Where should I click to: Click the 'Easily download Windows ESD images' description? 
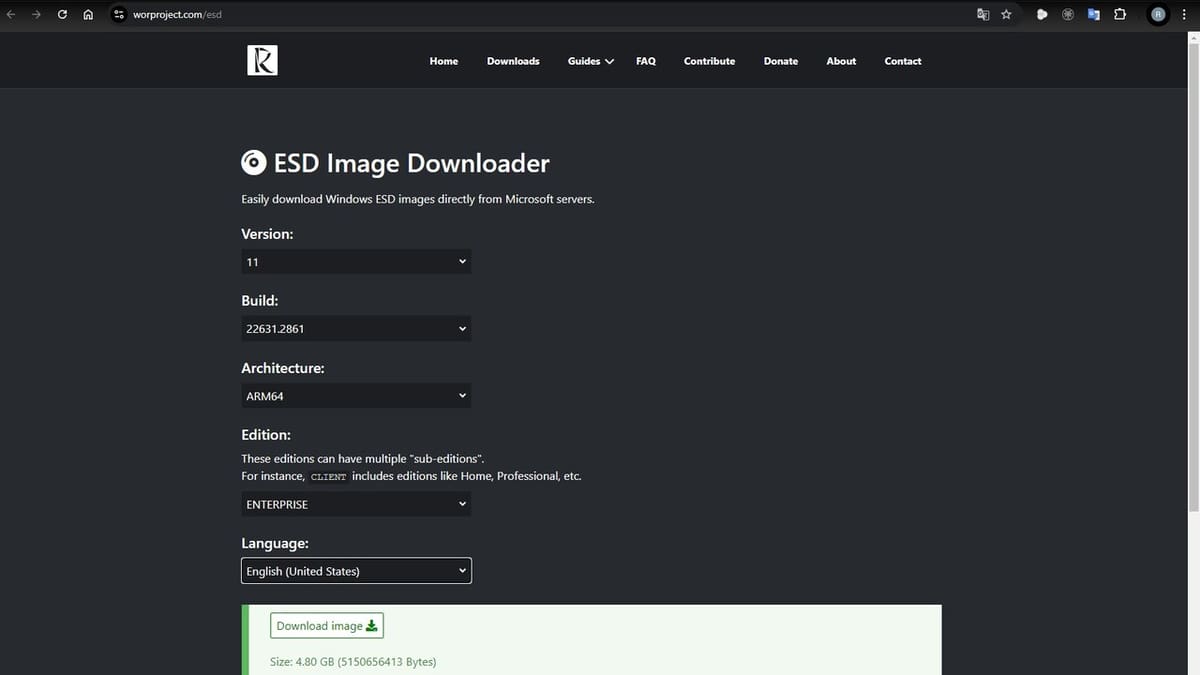coord(418,199)
